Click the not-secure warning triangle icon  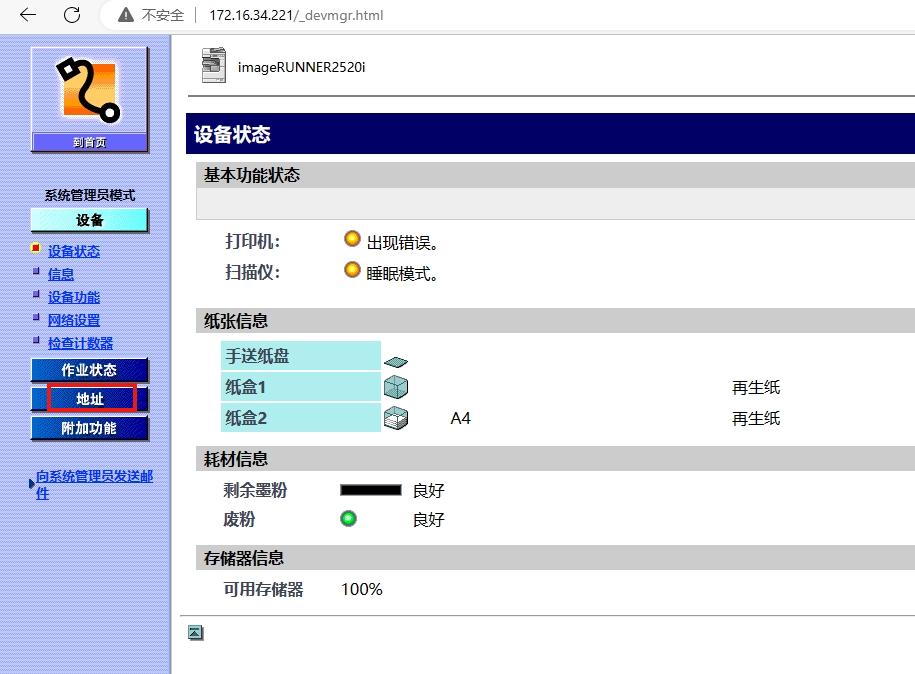125,15
